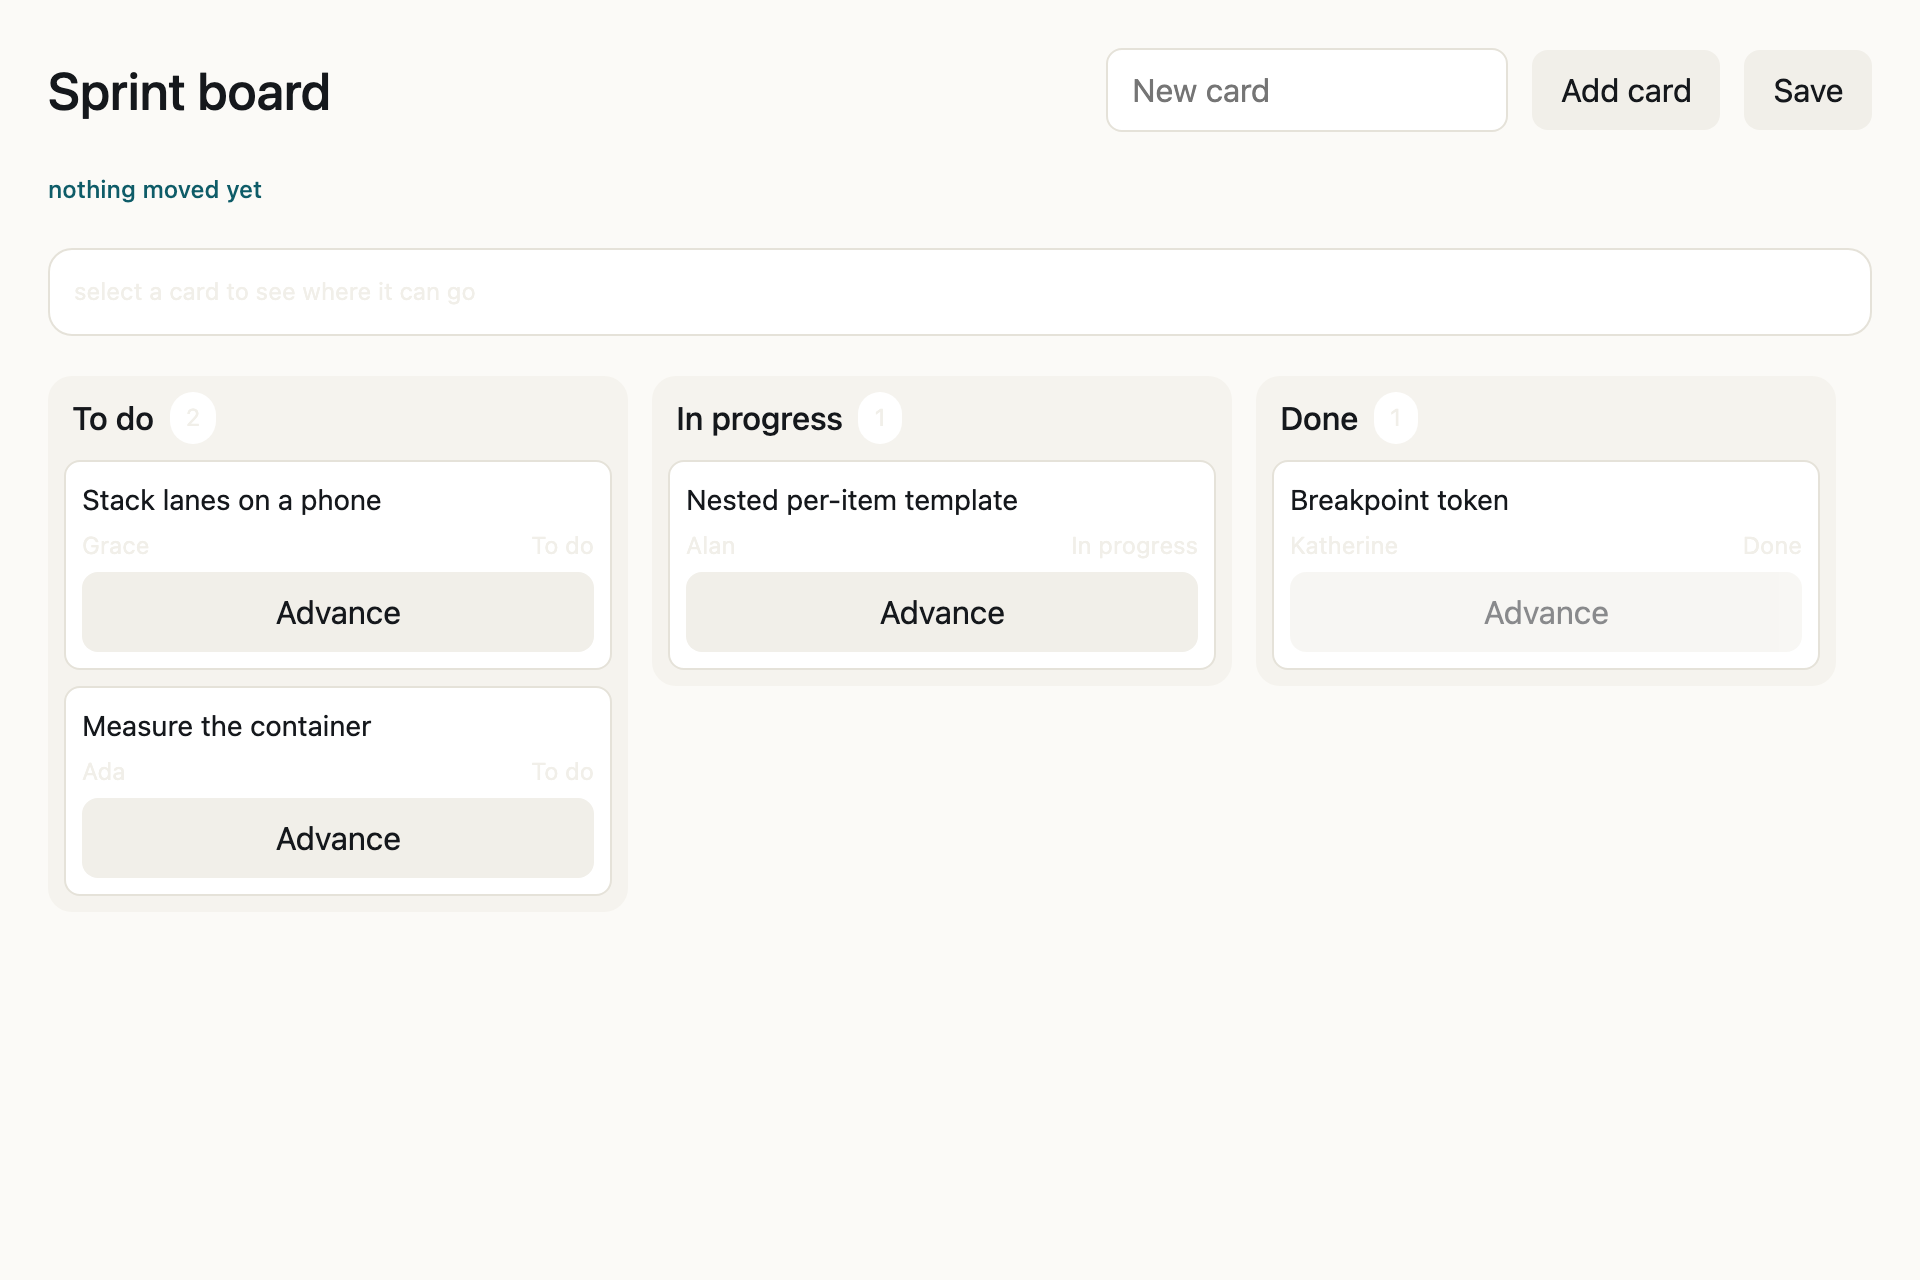Screen dimensions: 1920x1280
Task: Click the Sprint board page title
Action: coord(189,92)
